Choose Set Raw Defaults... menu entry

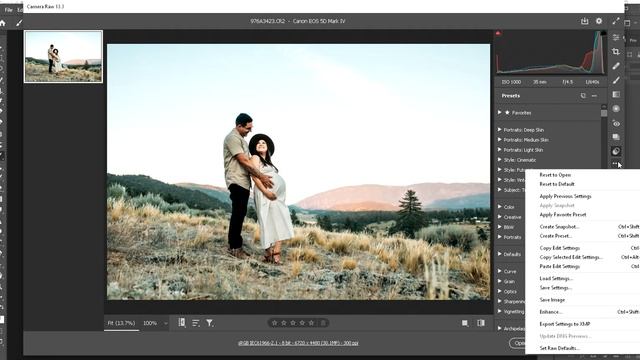point(560,348)
